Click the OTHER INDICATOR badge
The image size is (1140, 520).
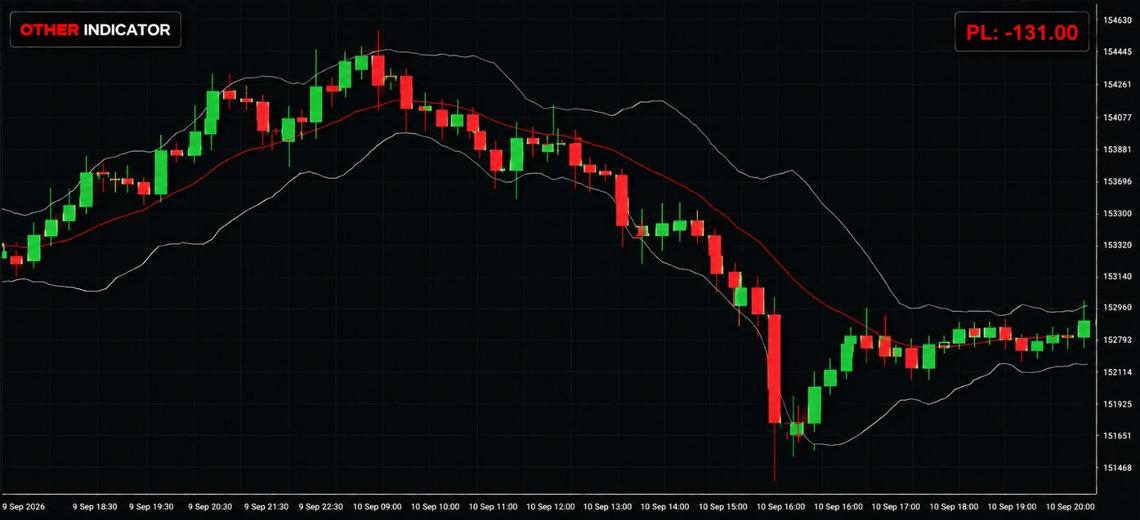tap(95, 30)
